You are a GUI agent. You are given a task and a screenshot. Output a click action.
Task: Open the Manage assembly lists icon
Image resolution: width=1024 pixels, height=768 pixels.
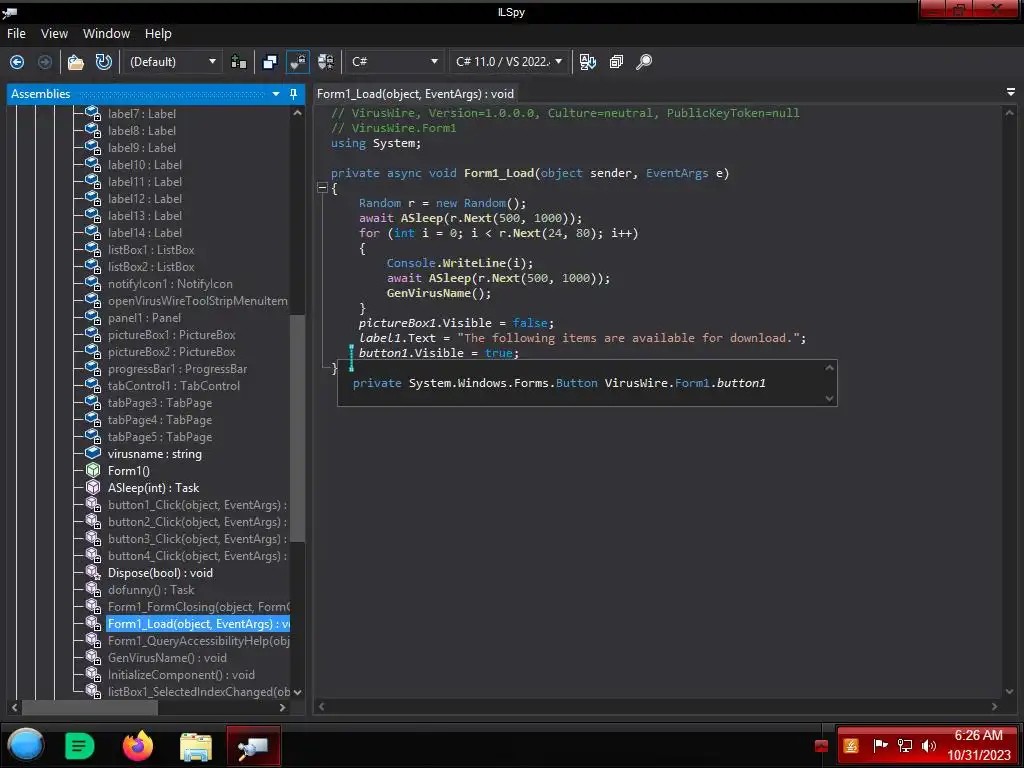click(x=239, y=62)
